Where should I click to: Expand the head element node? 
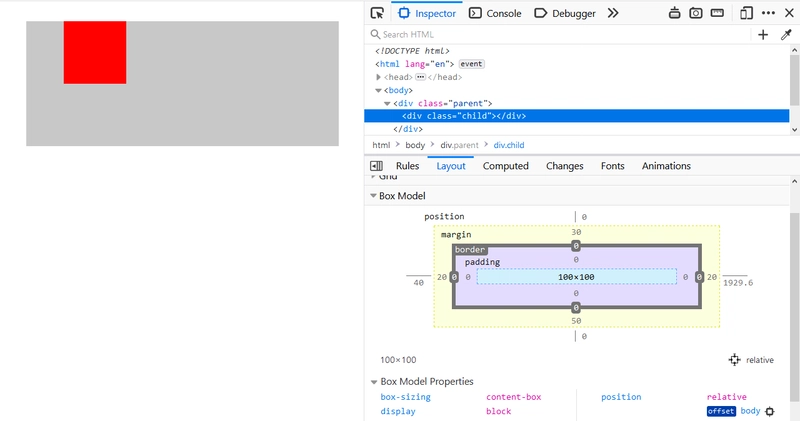379,77
